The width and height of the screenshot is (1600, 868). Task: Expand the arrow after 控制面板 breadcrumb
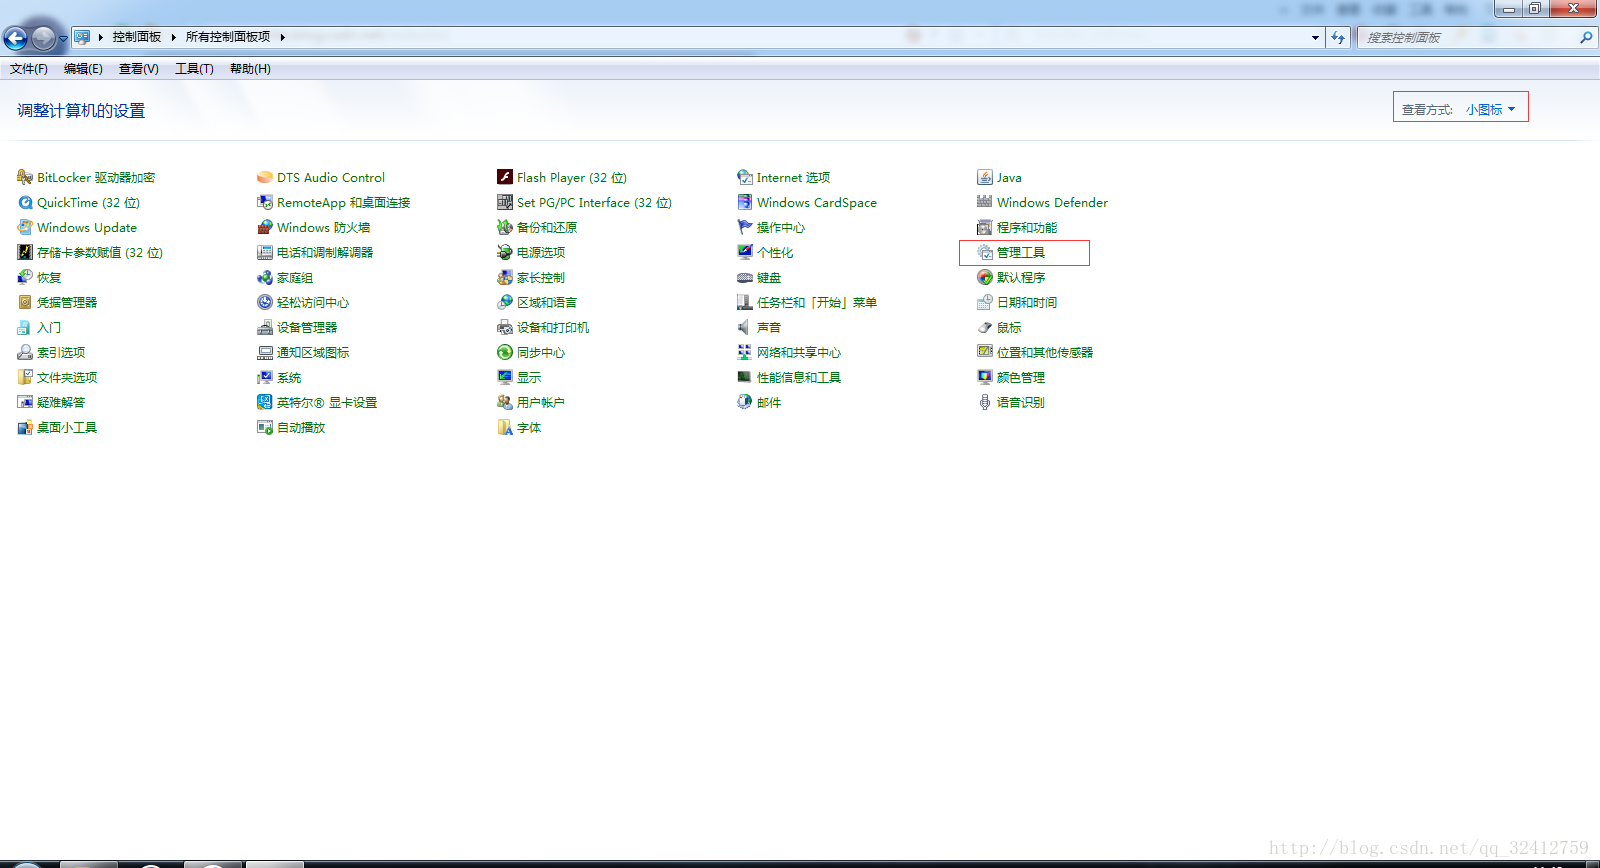[x=173, y=37]
